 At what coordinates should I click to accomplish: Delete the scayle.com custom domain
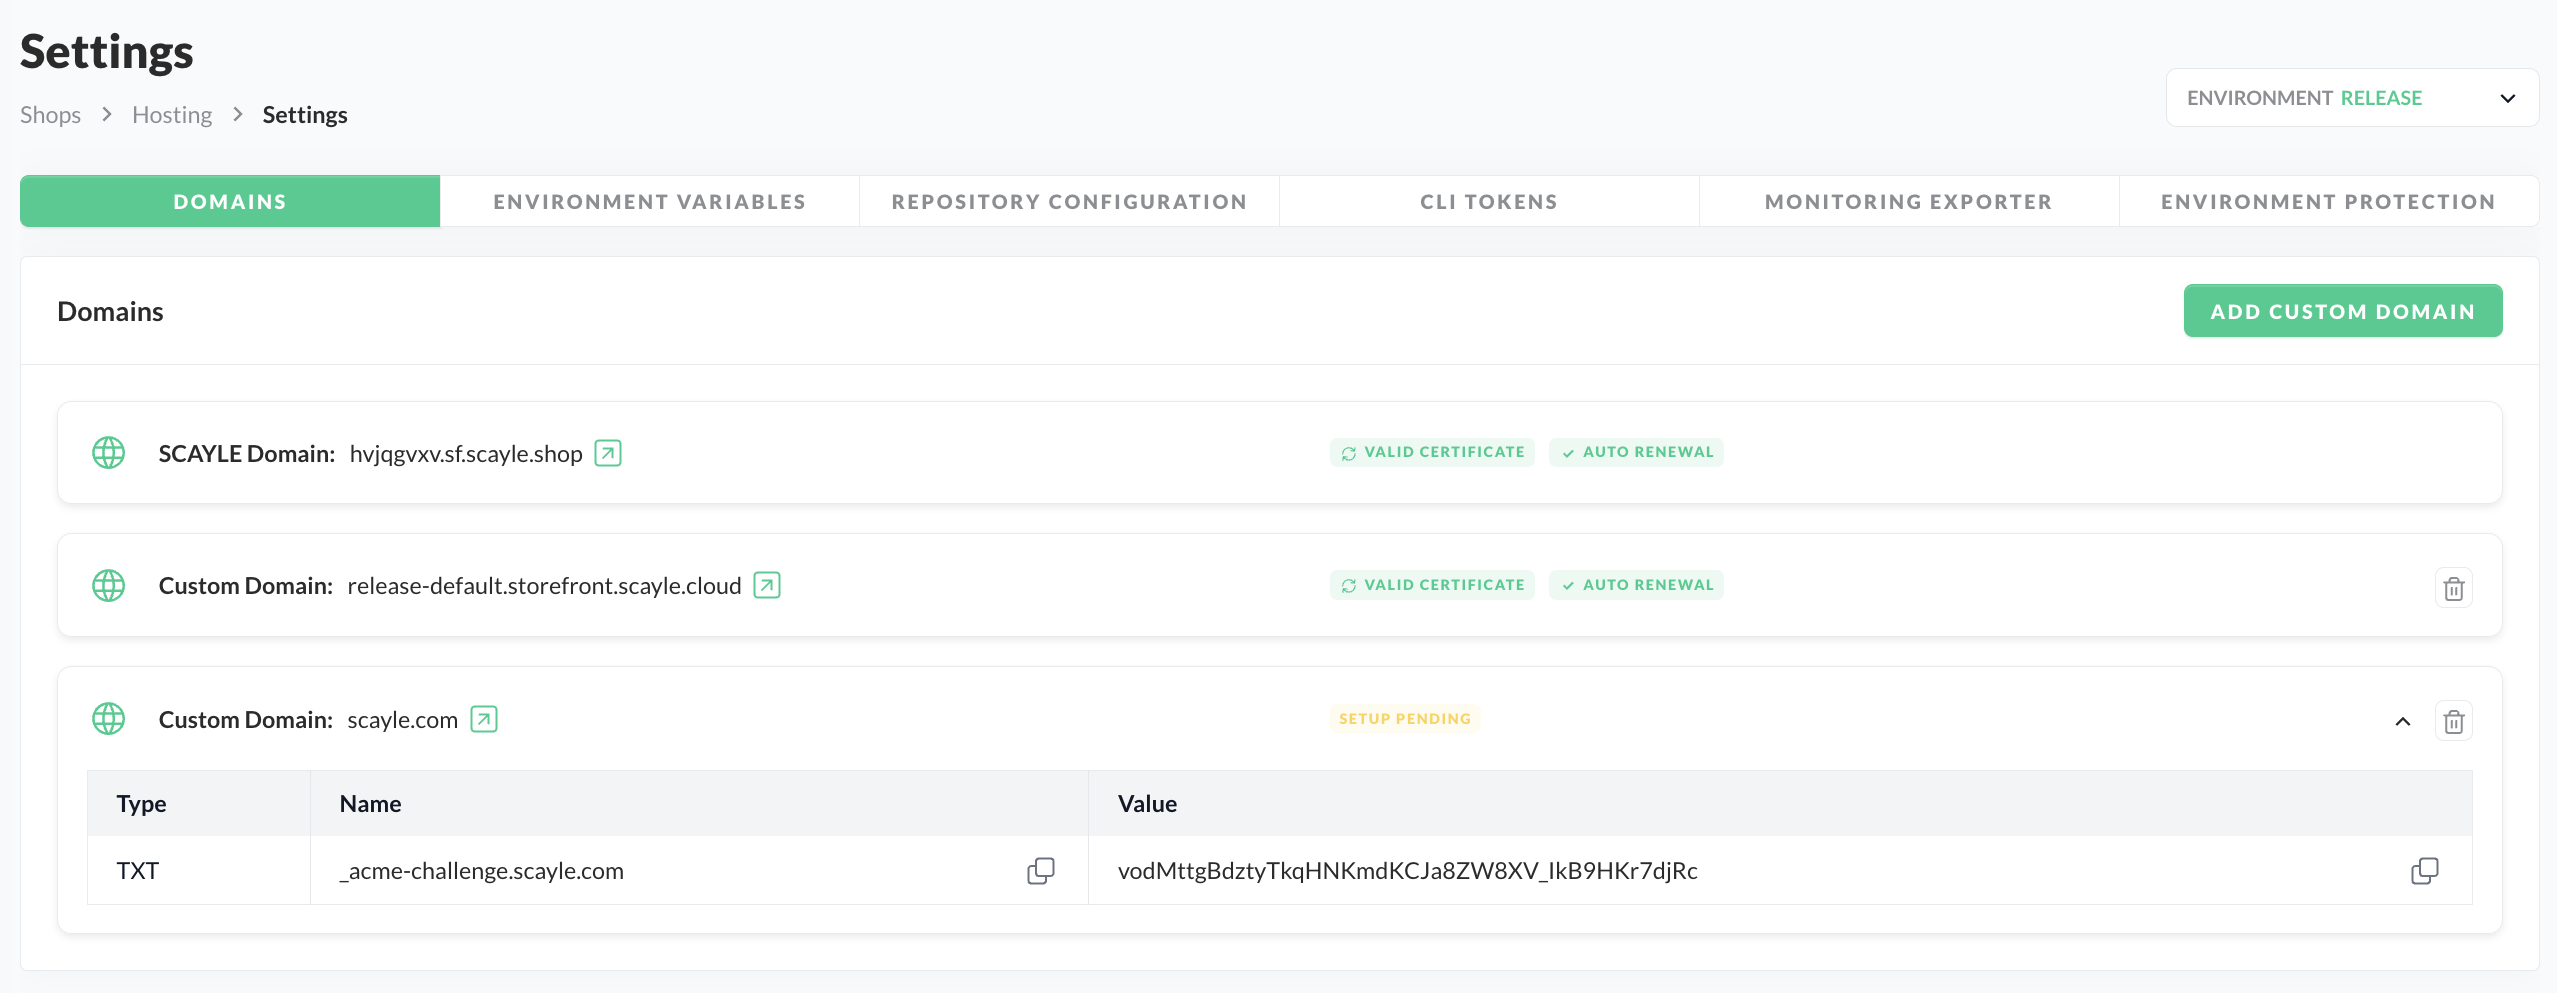coord(2453,721)
